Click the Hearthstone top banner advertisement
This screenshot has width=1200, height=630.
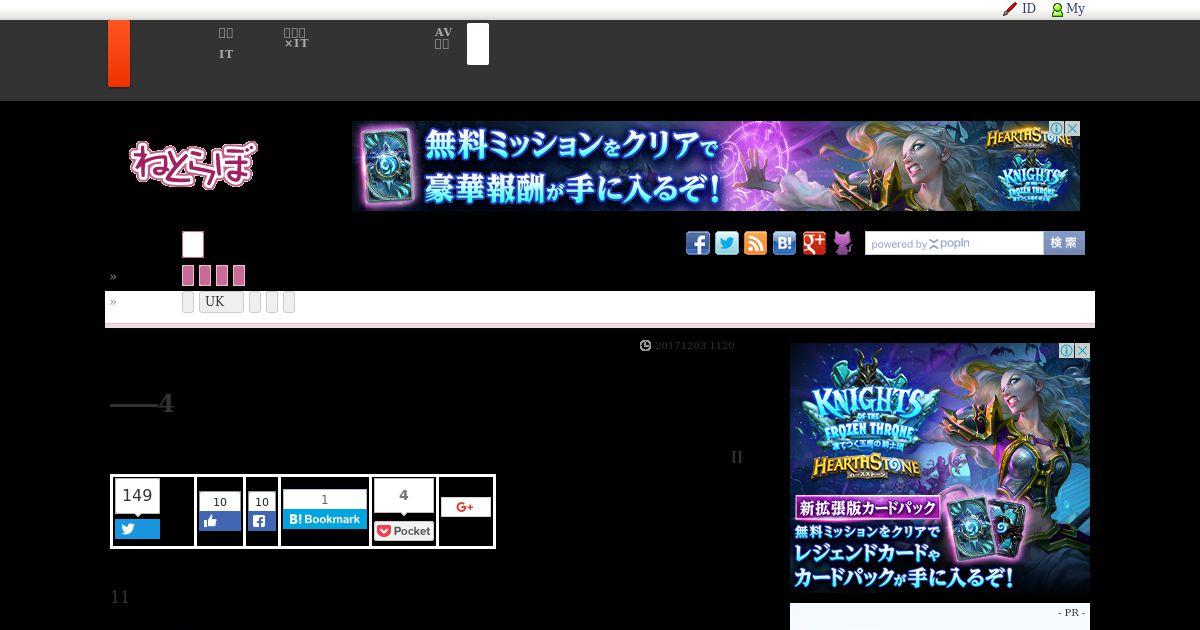(x=716, y=166)
